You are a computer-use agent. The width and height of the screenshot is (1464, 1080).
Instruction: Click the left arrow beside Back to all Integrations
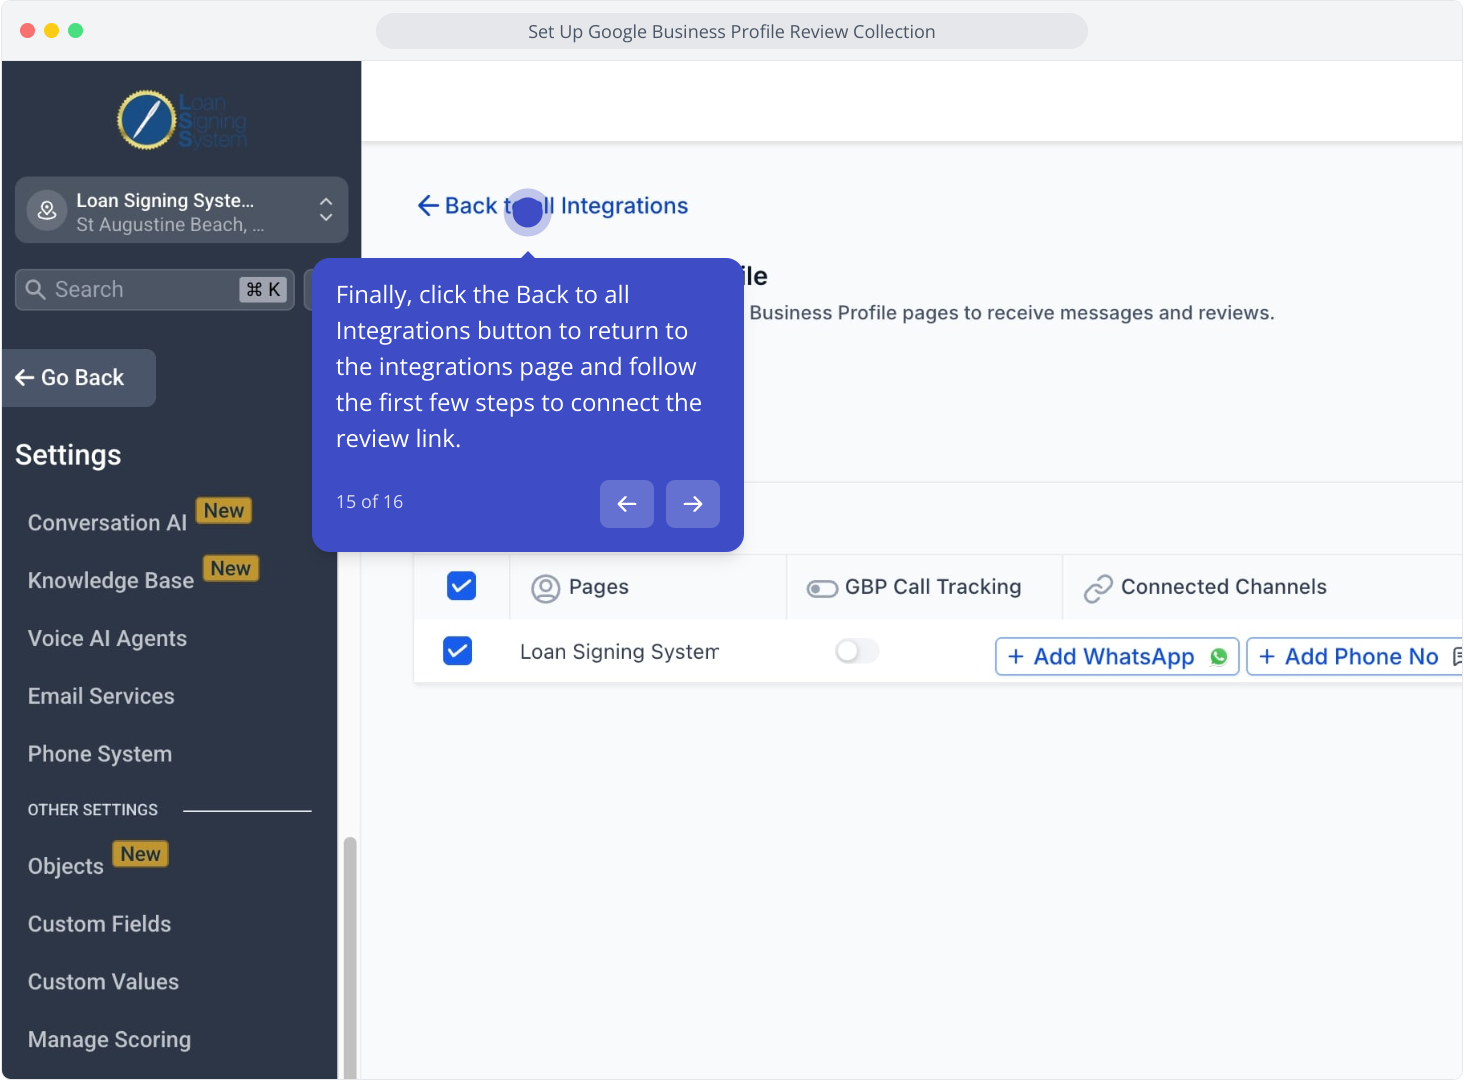[428, 206]
